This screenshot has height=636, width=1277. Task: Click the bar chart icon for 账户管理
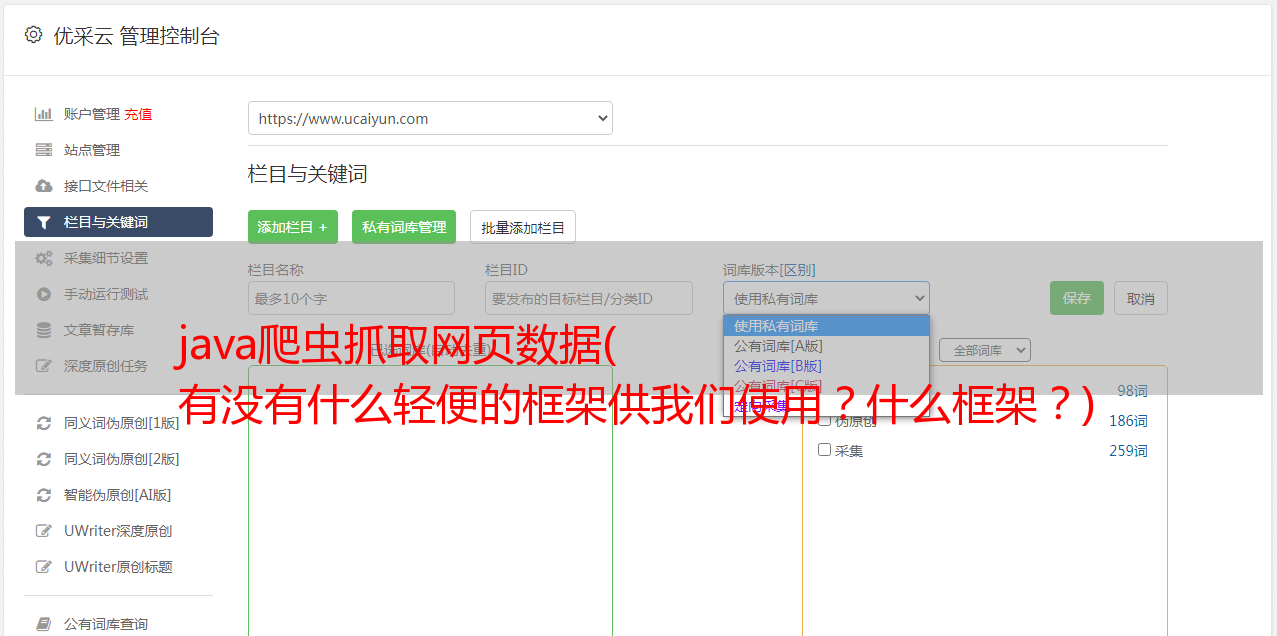43,114
